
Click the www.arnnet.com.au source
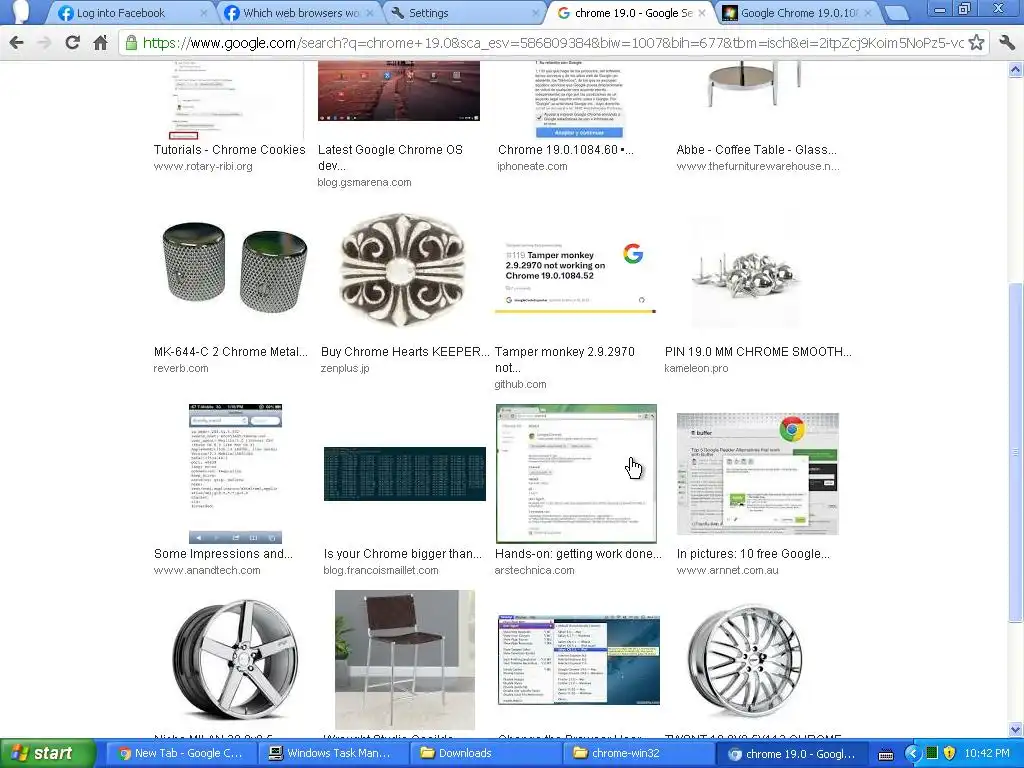(x=728, y=570)
